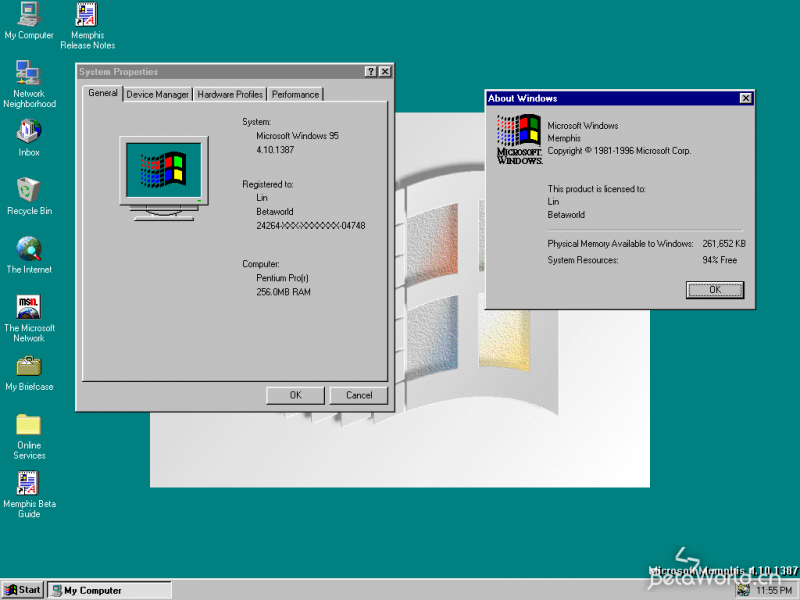The width and height of the screenshot is (800, 600).
Task: Open the Online Services folder
Action: 28,425
